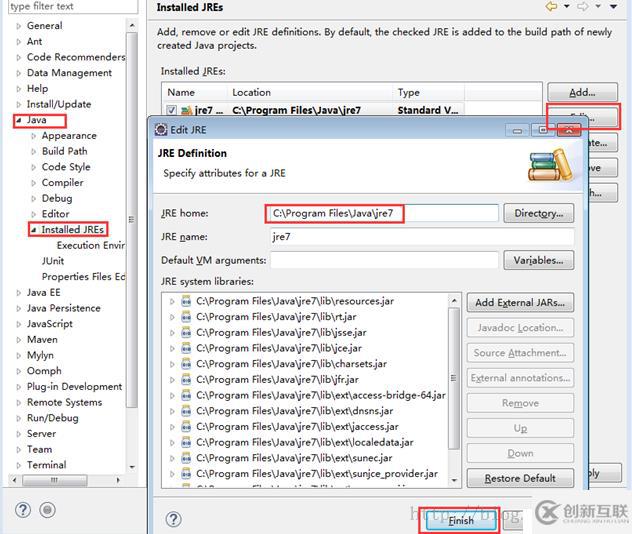Click the sunec.jar archive icon
This screenshot has width=632, height=534.
pyautogui.click(x=186, y=458)
